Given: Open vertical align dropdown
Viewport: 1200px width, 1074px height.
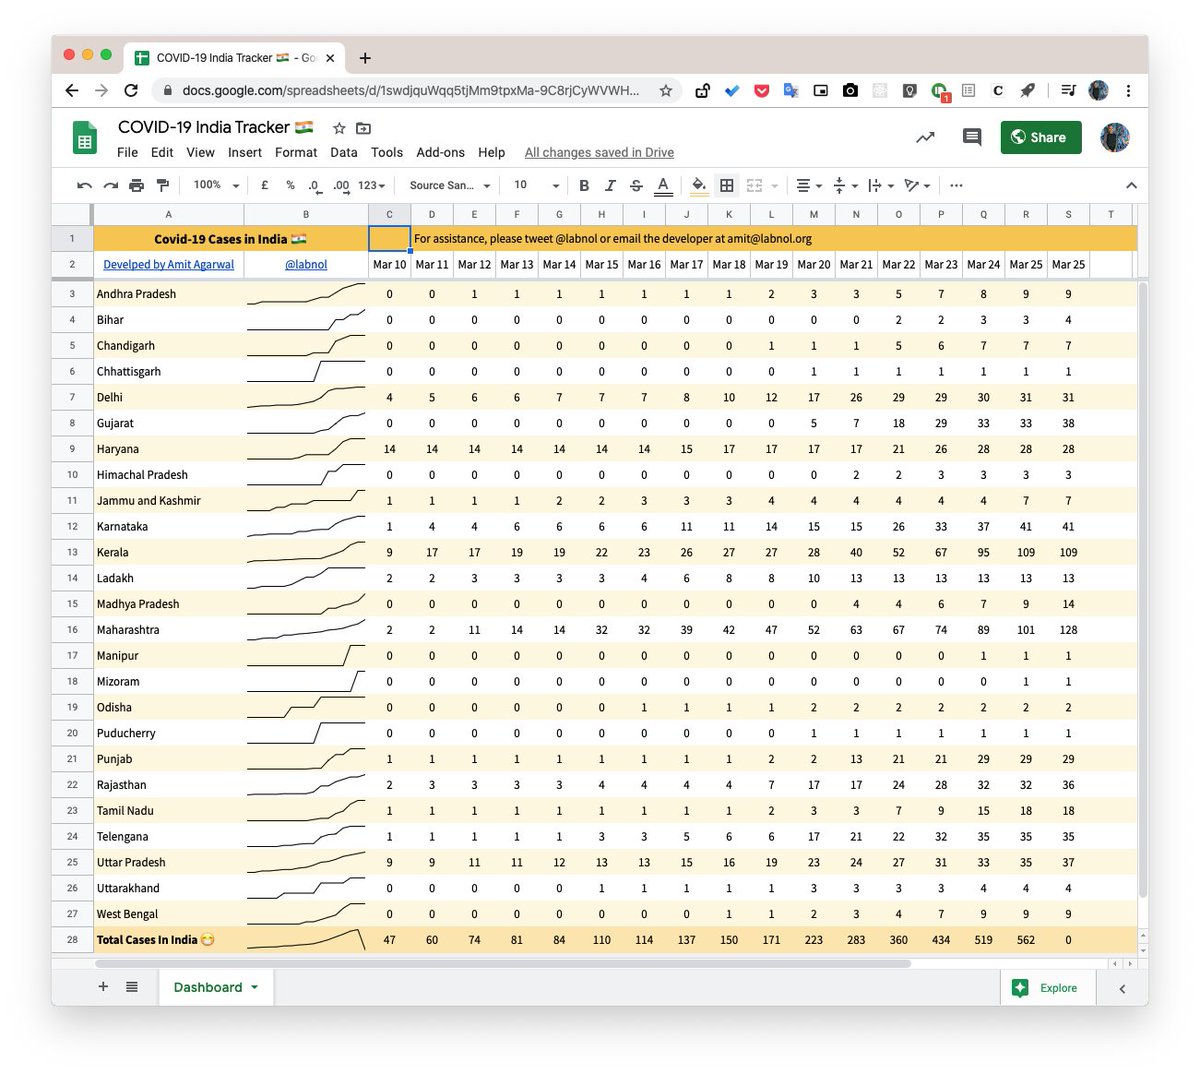Looking at the screenshot, I should (845, 185).
